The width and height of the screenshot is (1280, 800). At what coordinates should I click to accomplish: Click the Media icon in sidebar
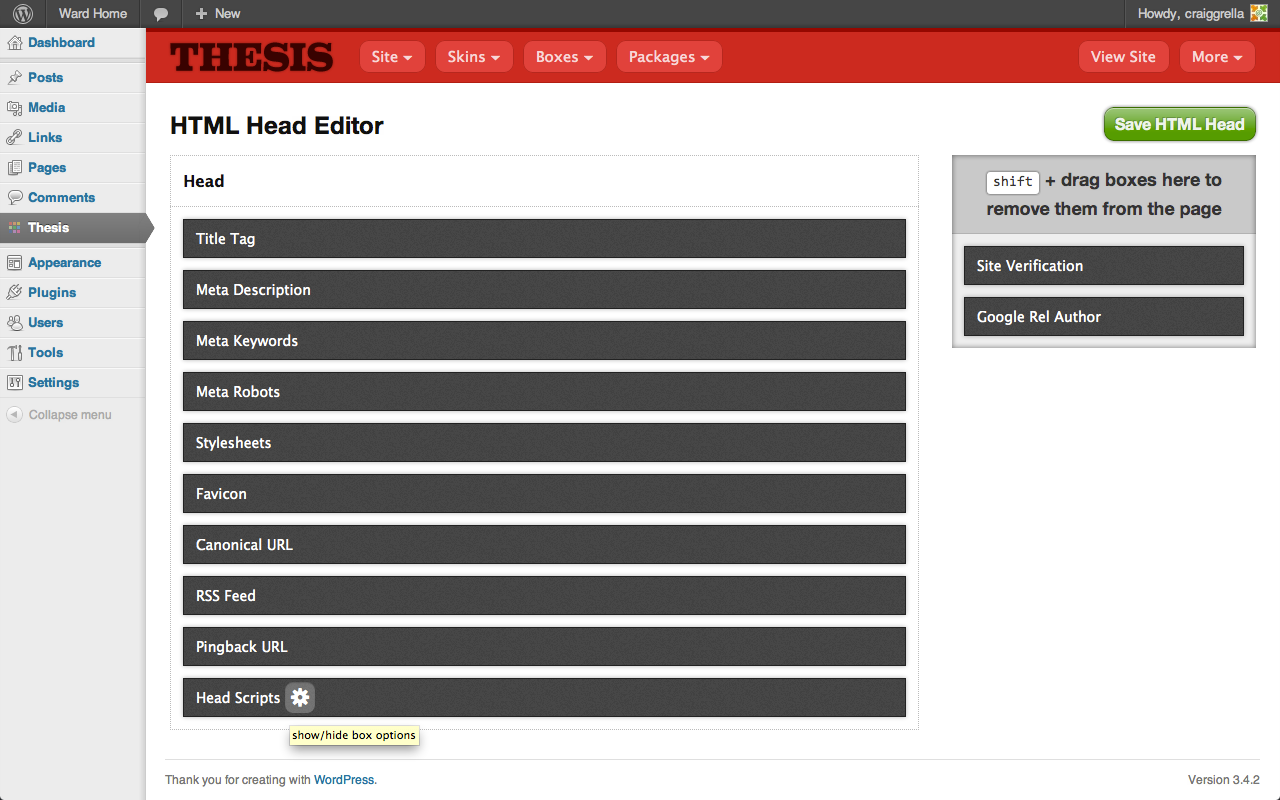click(14, 108)
